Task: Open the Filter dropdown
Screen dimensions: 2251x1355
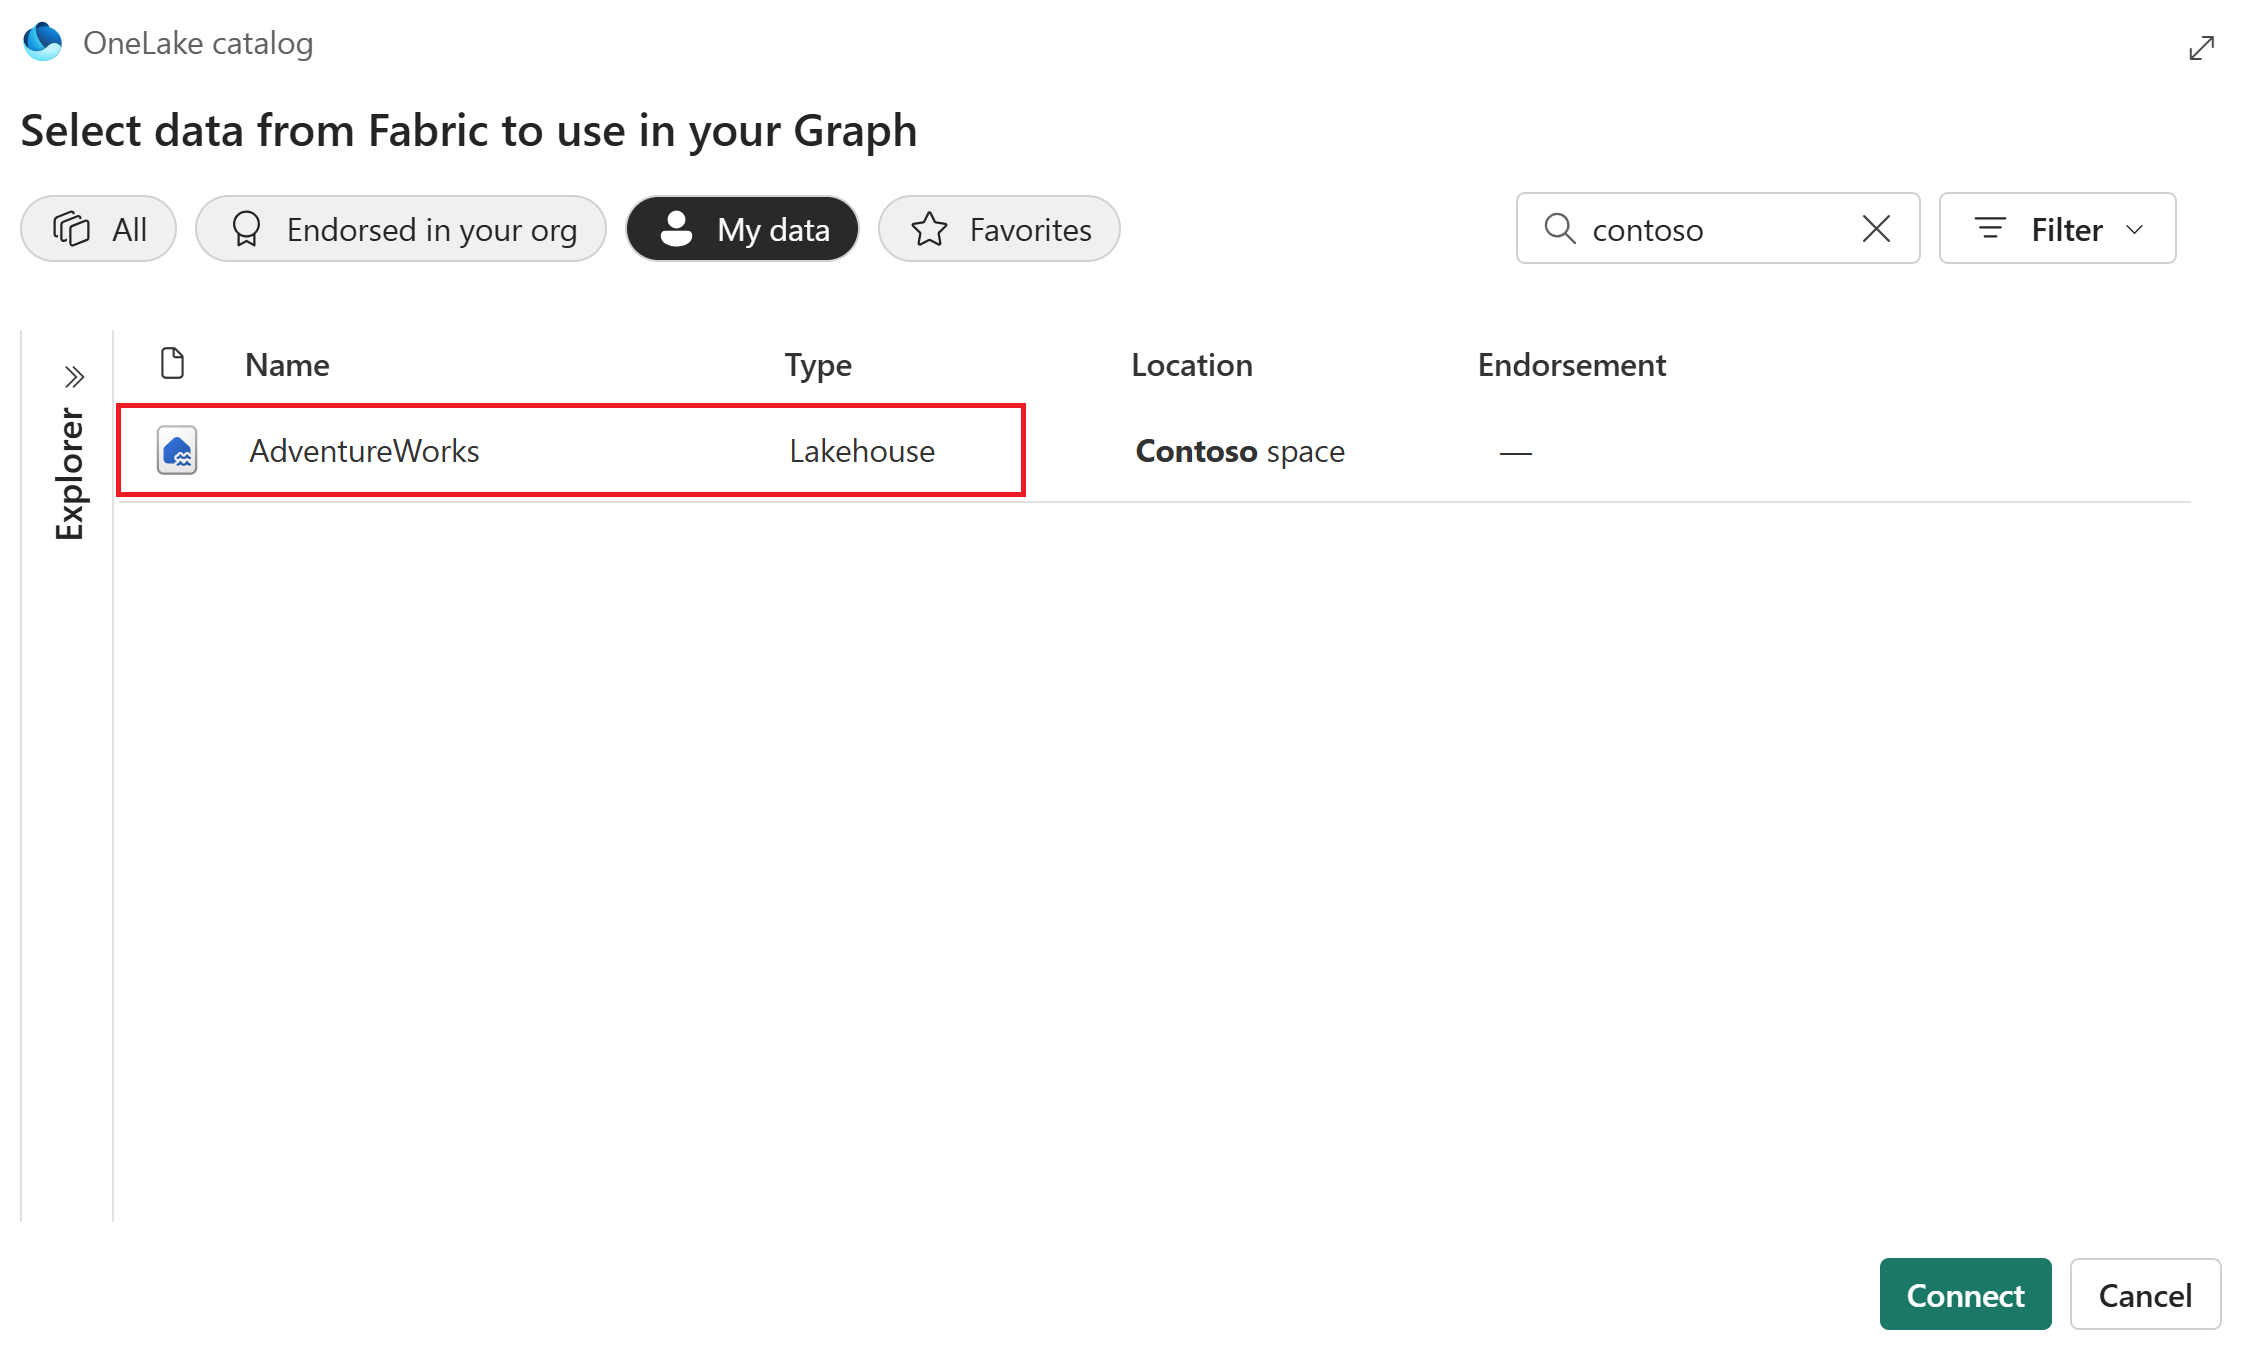Action: (2056, 229)
